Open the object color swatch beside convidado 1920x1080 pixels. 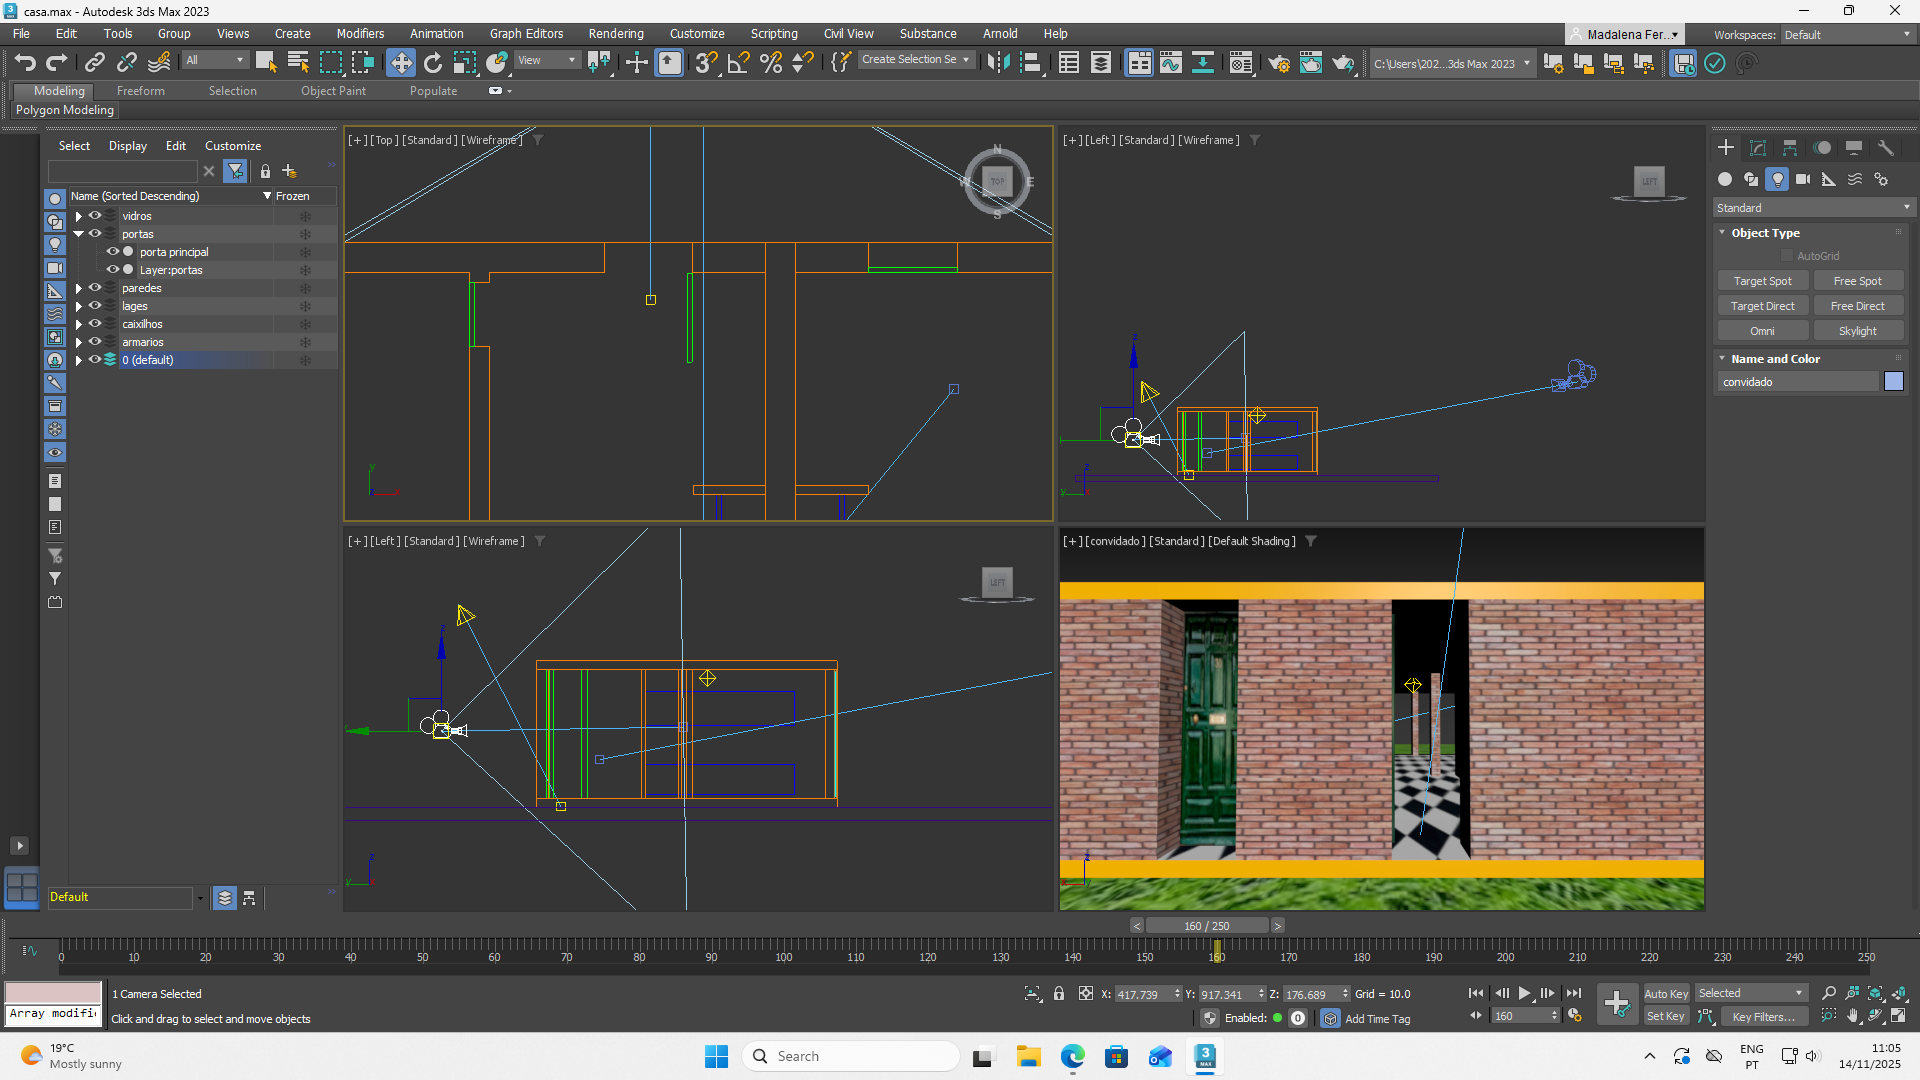tap(1894, 381)
